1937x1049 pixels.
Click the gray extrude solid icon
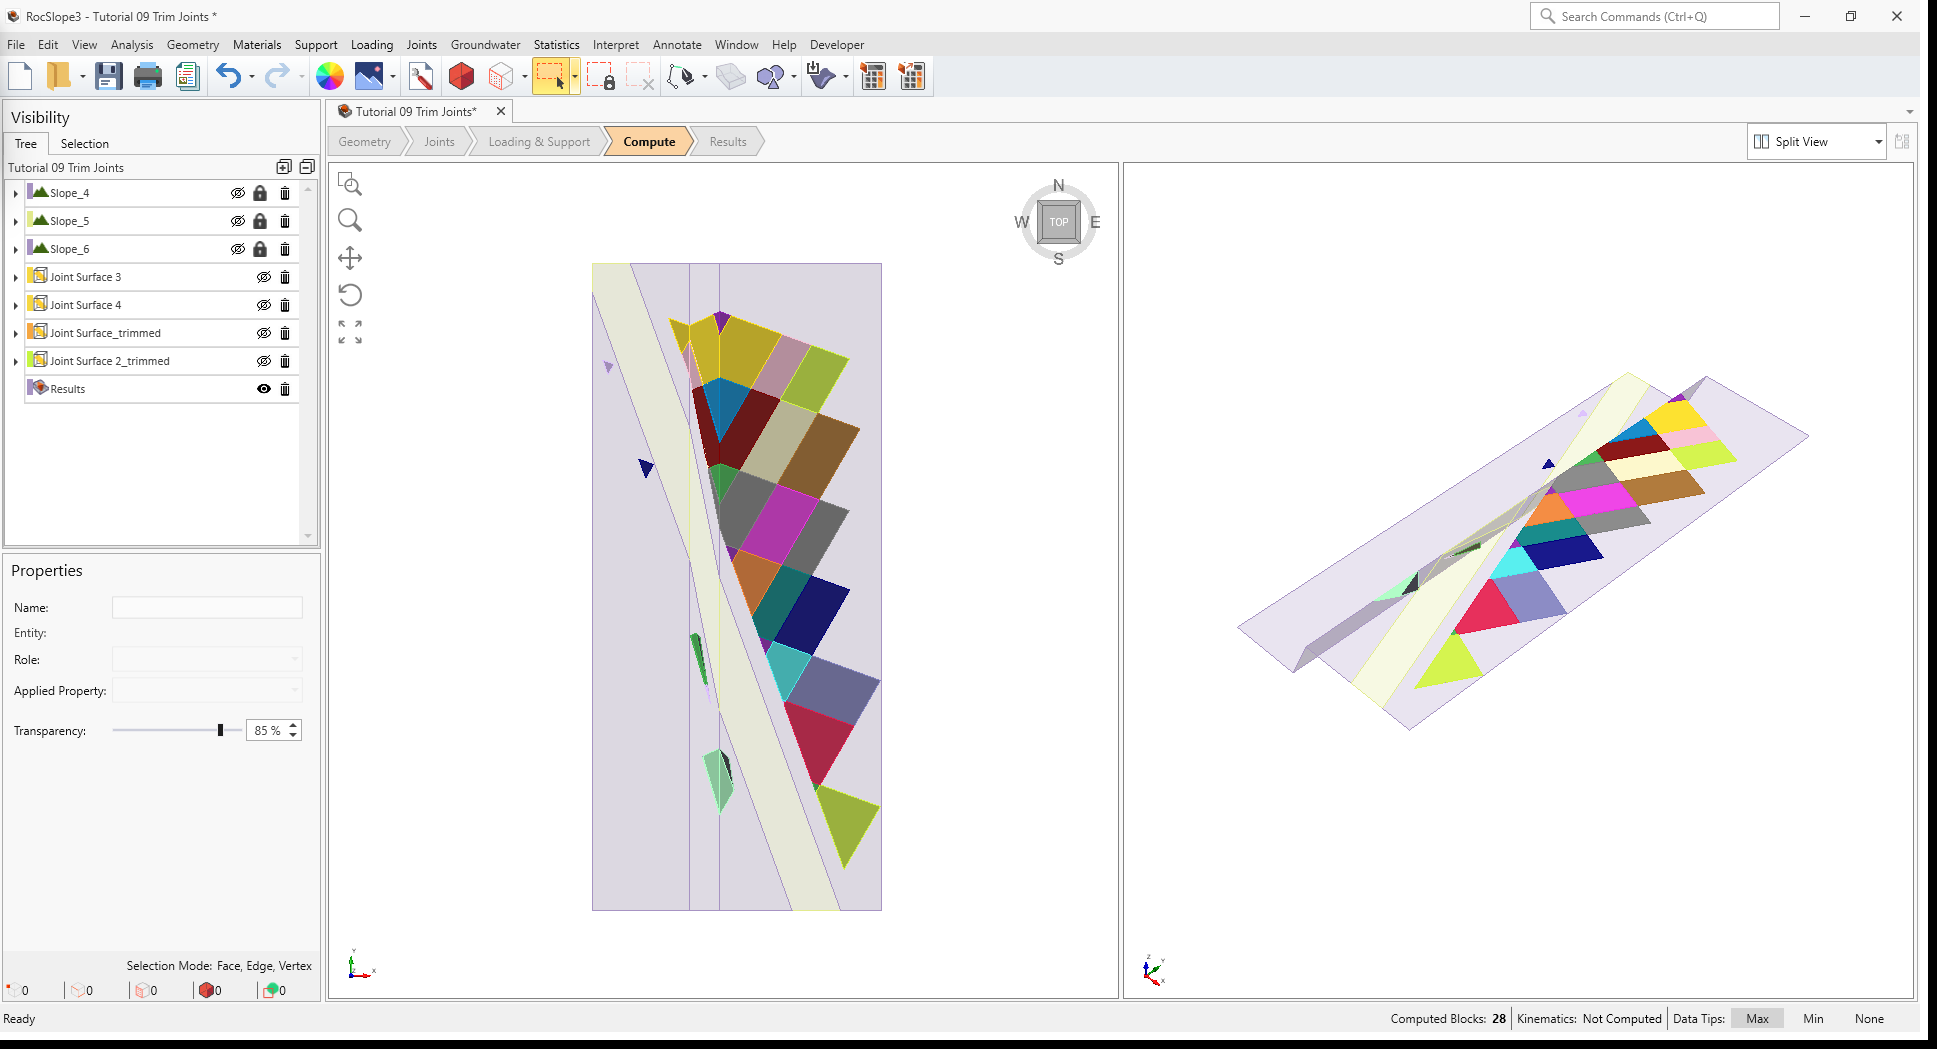coord(731,76)
